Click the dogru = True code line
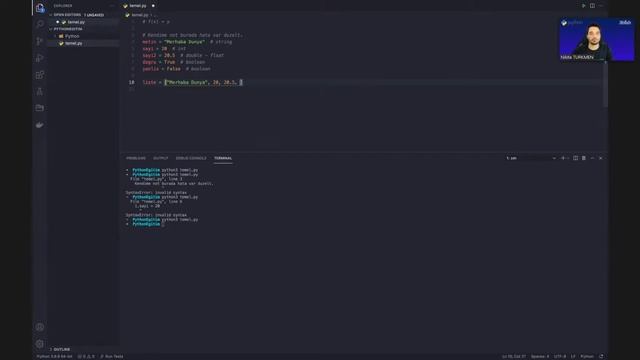The height and width of the screenshot is (360, 640). (x=173, y=62)
